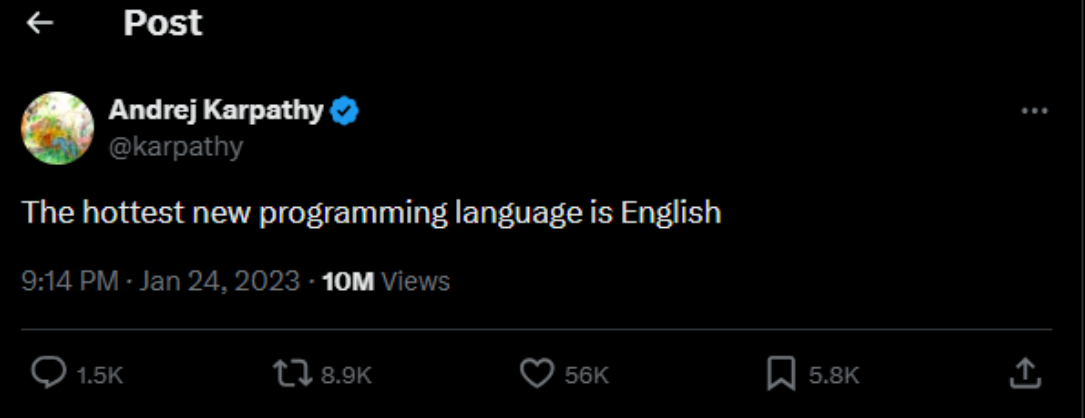
Task: Click the Andrej Karpathy display name
Action: 216,111
